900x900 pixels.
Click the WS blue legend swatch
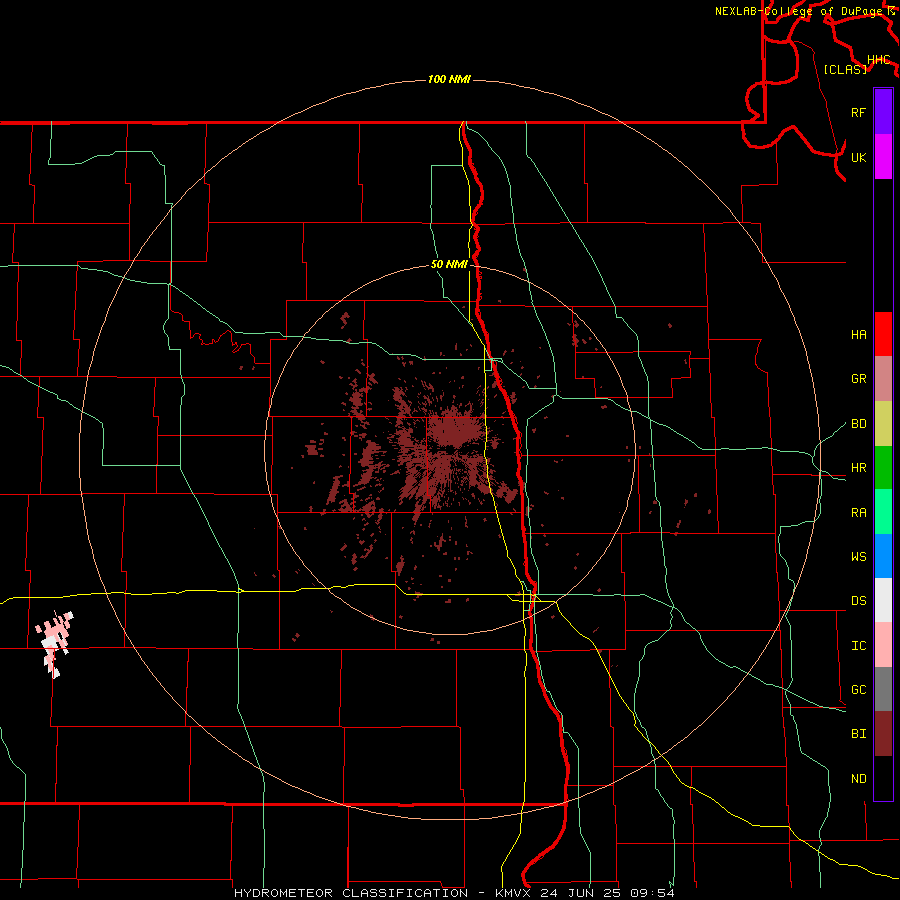click(883, 556)
